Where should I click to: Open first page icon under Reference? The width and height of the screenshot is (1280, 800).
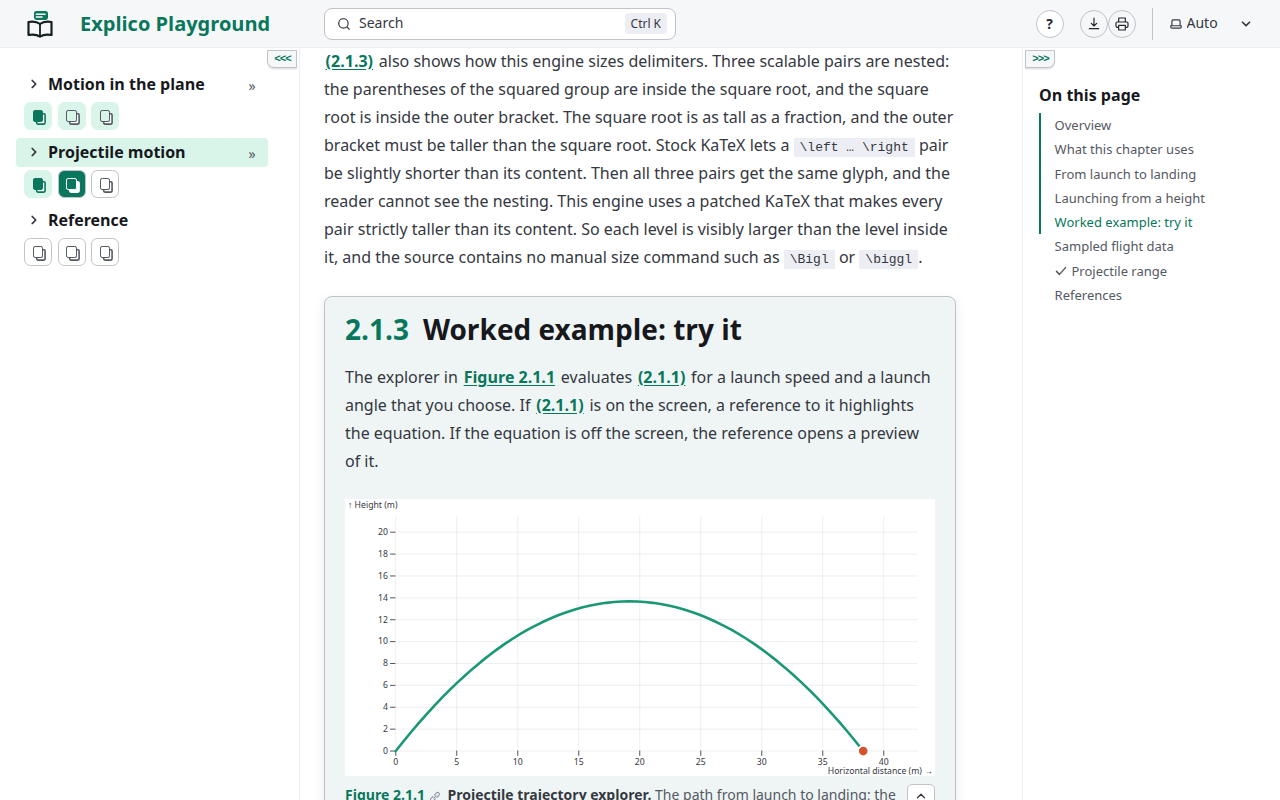click(x=38, y=253)
